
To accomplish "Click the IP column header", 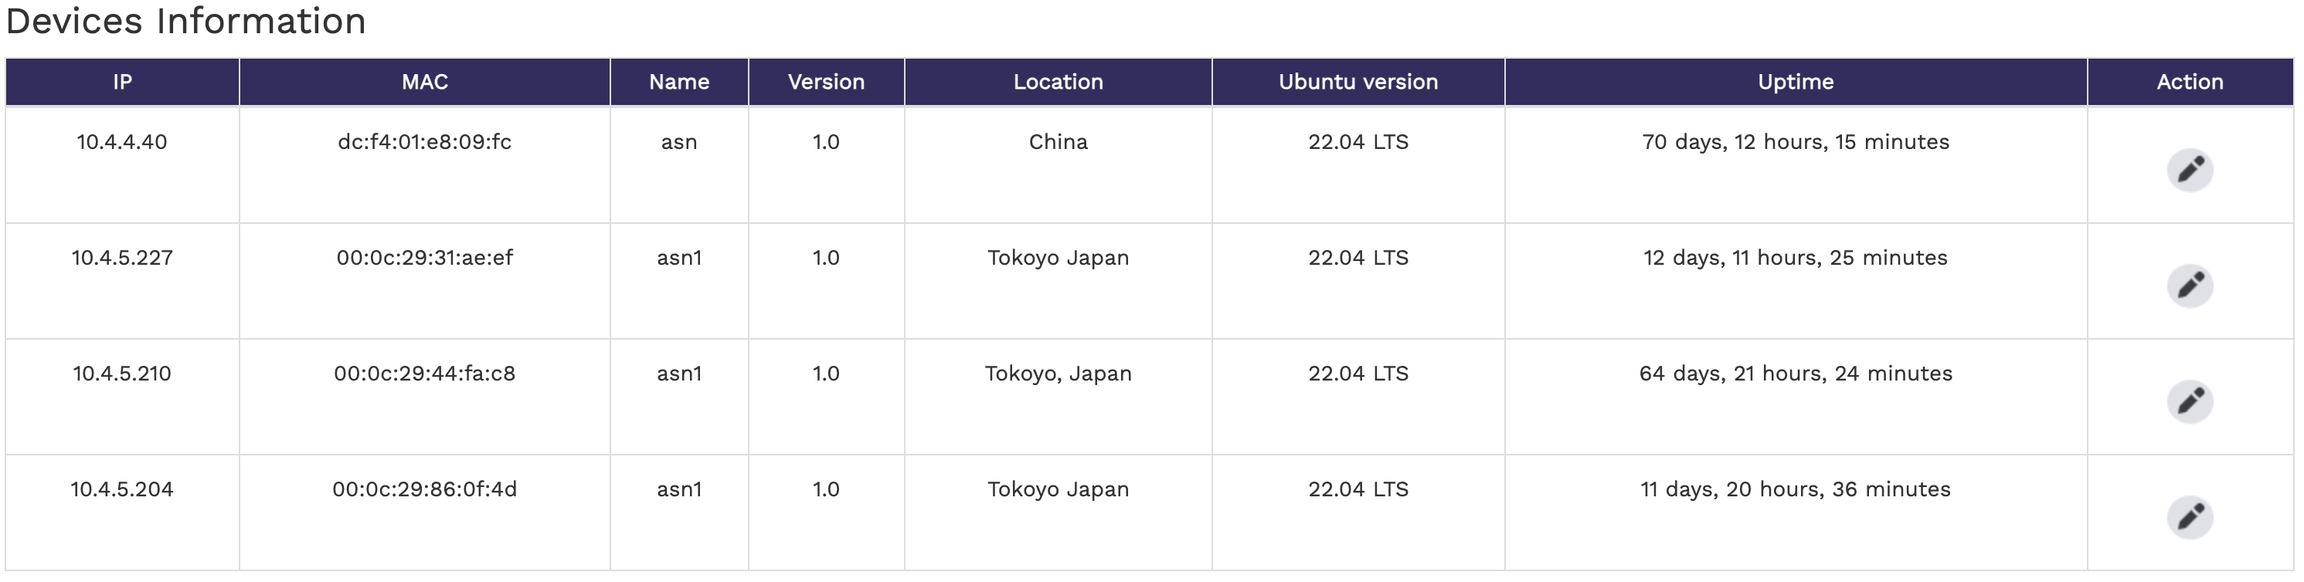I will (122, 82).
